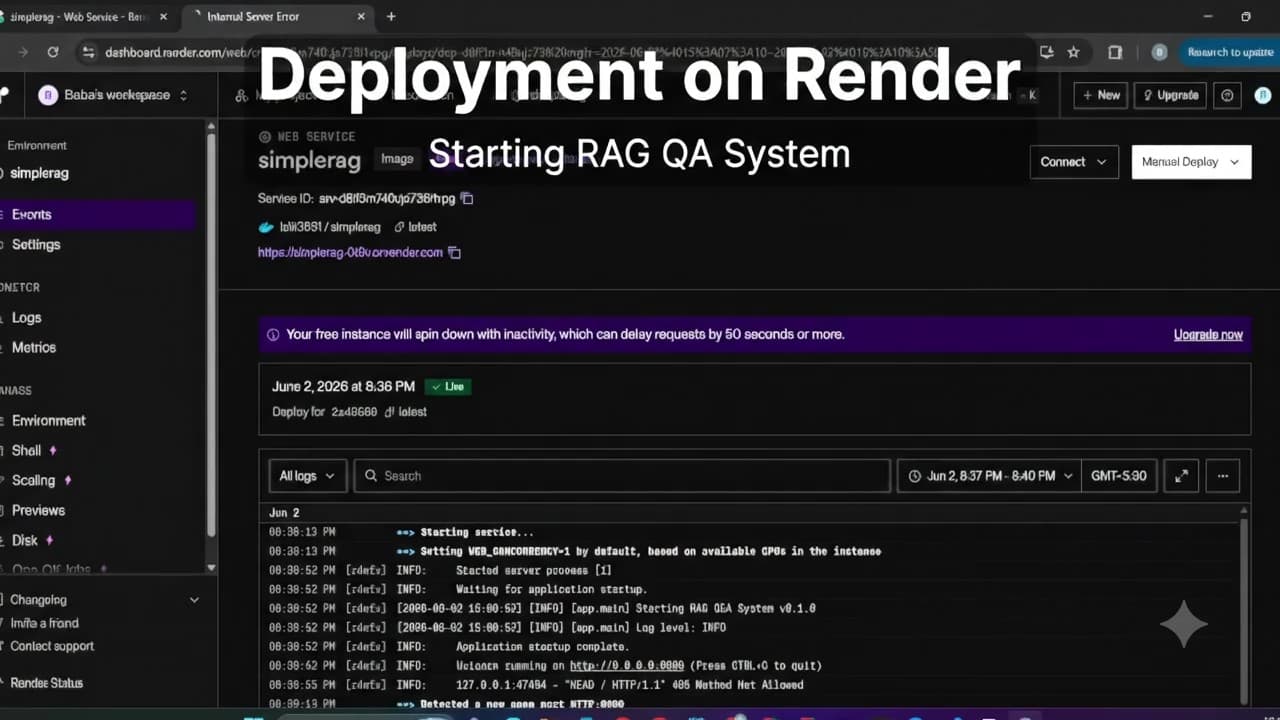The height and width of the screenshot is (720, 1280).
Task: Click the http://0.0.0.0 link in logs
Action: click(627, 666)
